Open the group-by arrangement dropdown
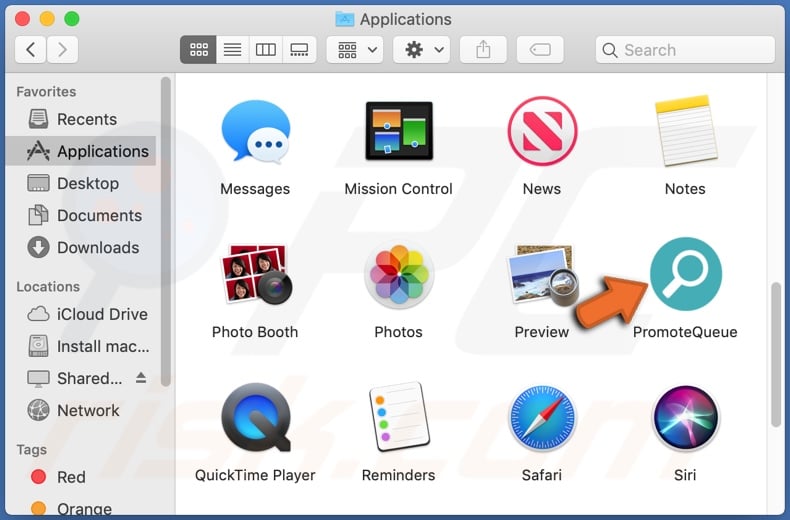 pyautogui.click(x=355, y=49)
